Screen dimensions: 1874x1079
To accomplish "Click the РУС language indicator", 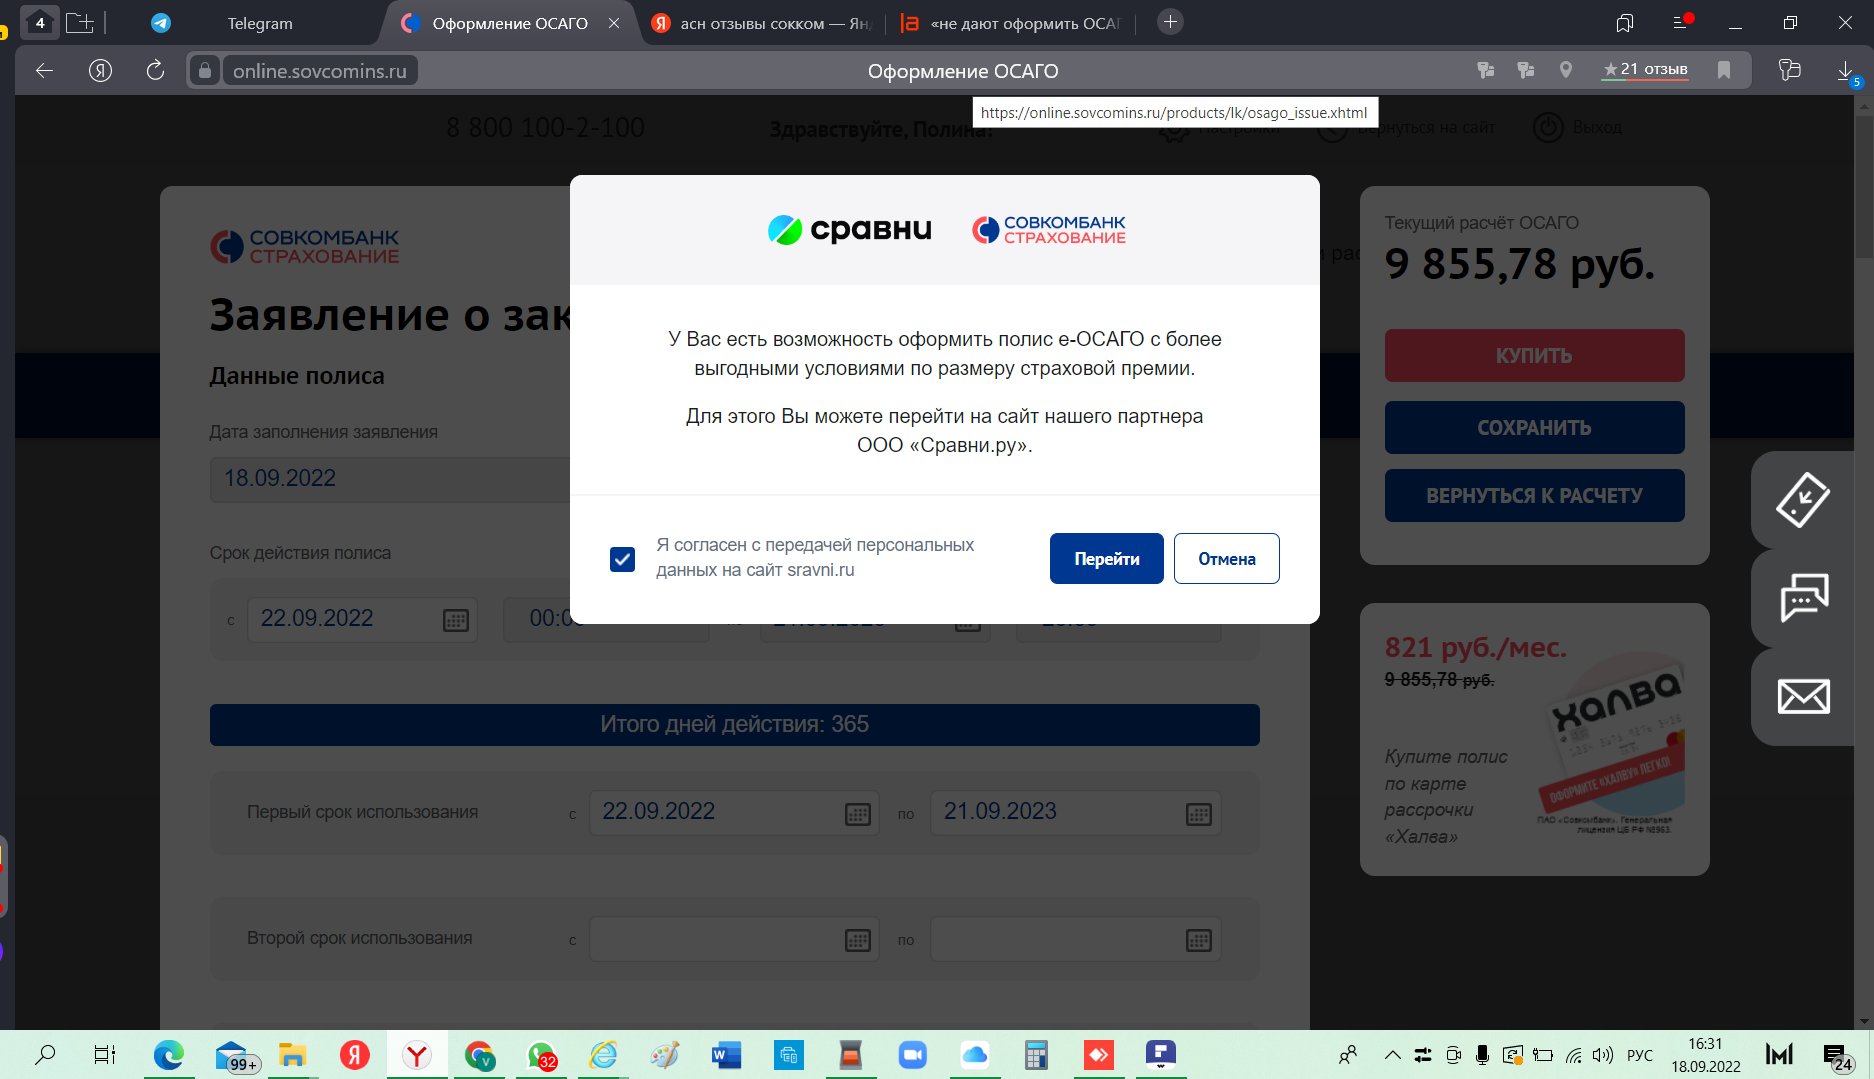I will (x=1640, y=1055).
